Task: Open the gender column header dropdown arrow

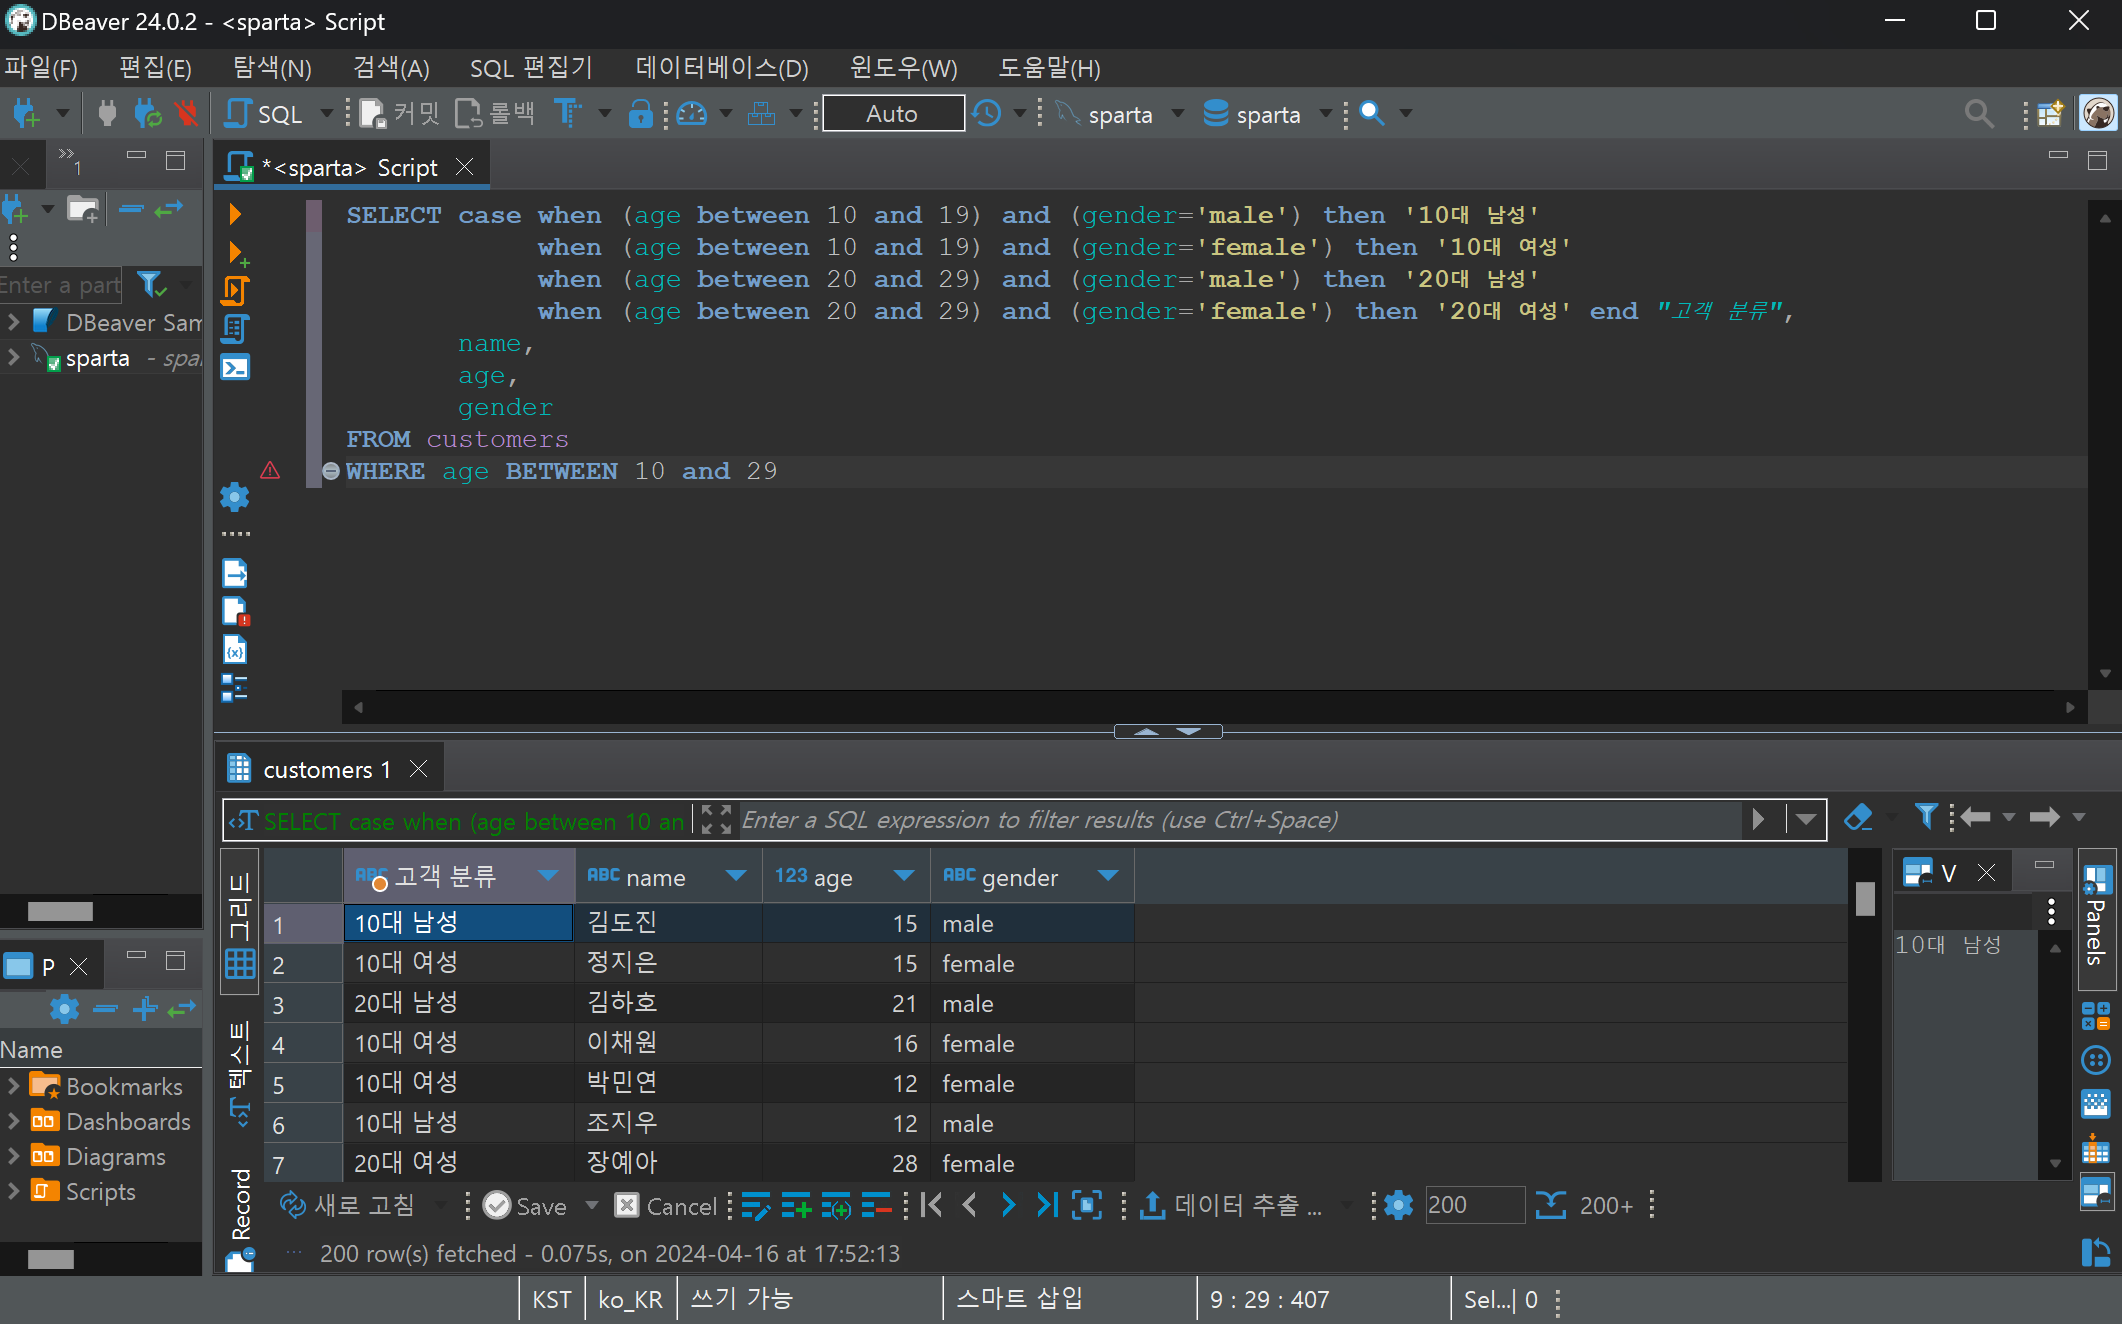Action: tap(1108, 877)
